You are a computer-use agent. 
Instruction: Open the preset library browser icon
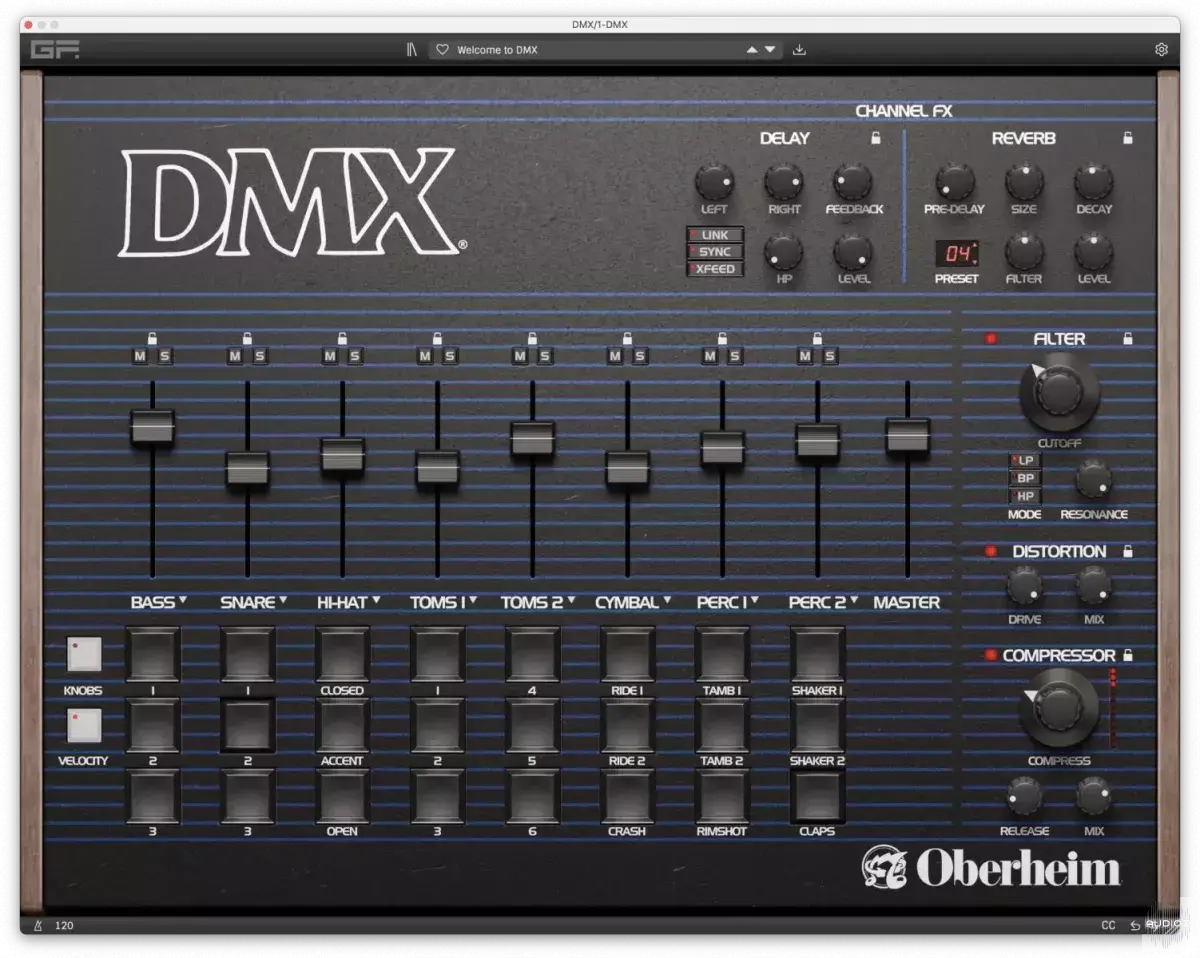click(x=411, y=50)
